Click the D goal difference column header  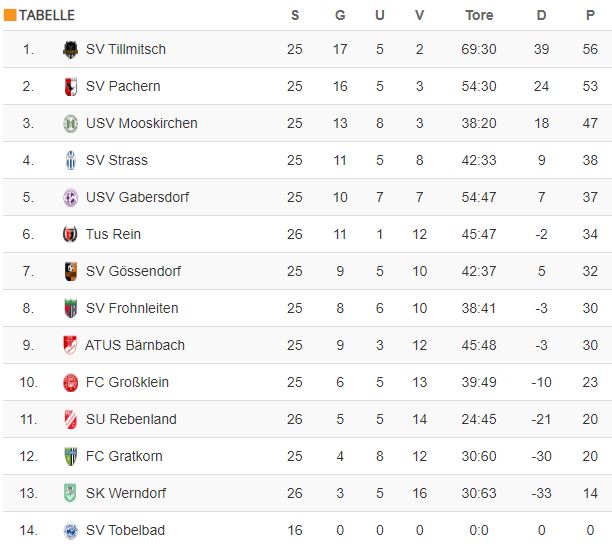click(542, 15)
